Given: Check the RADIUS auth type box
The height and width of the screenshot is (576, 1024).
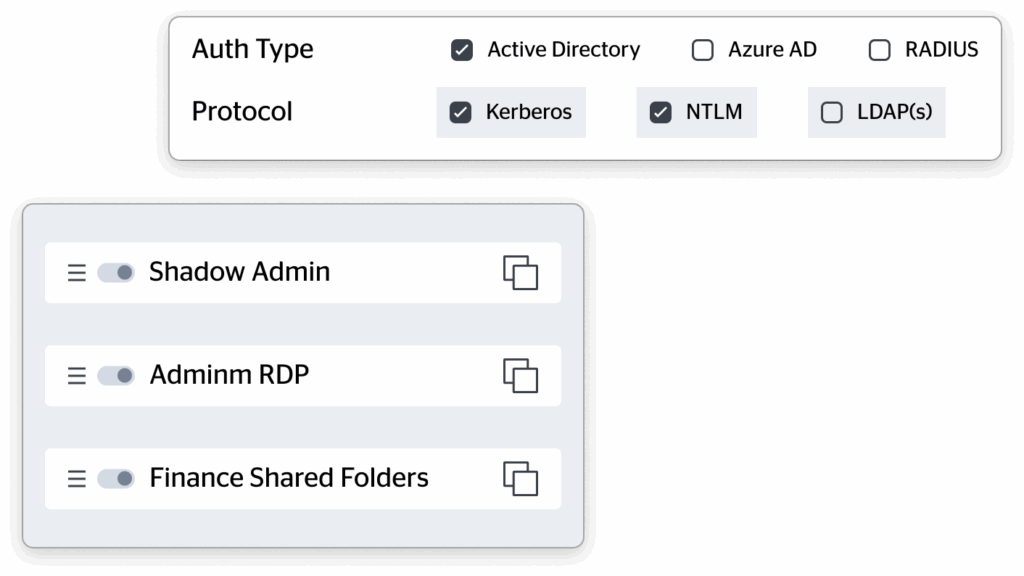Looking at the screenshot, I should tap(880, 50).
